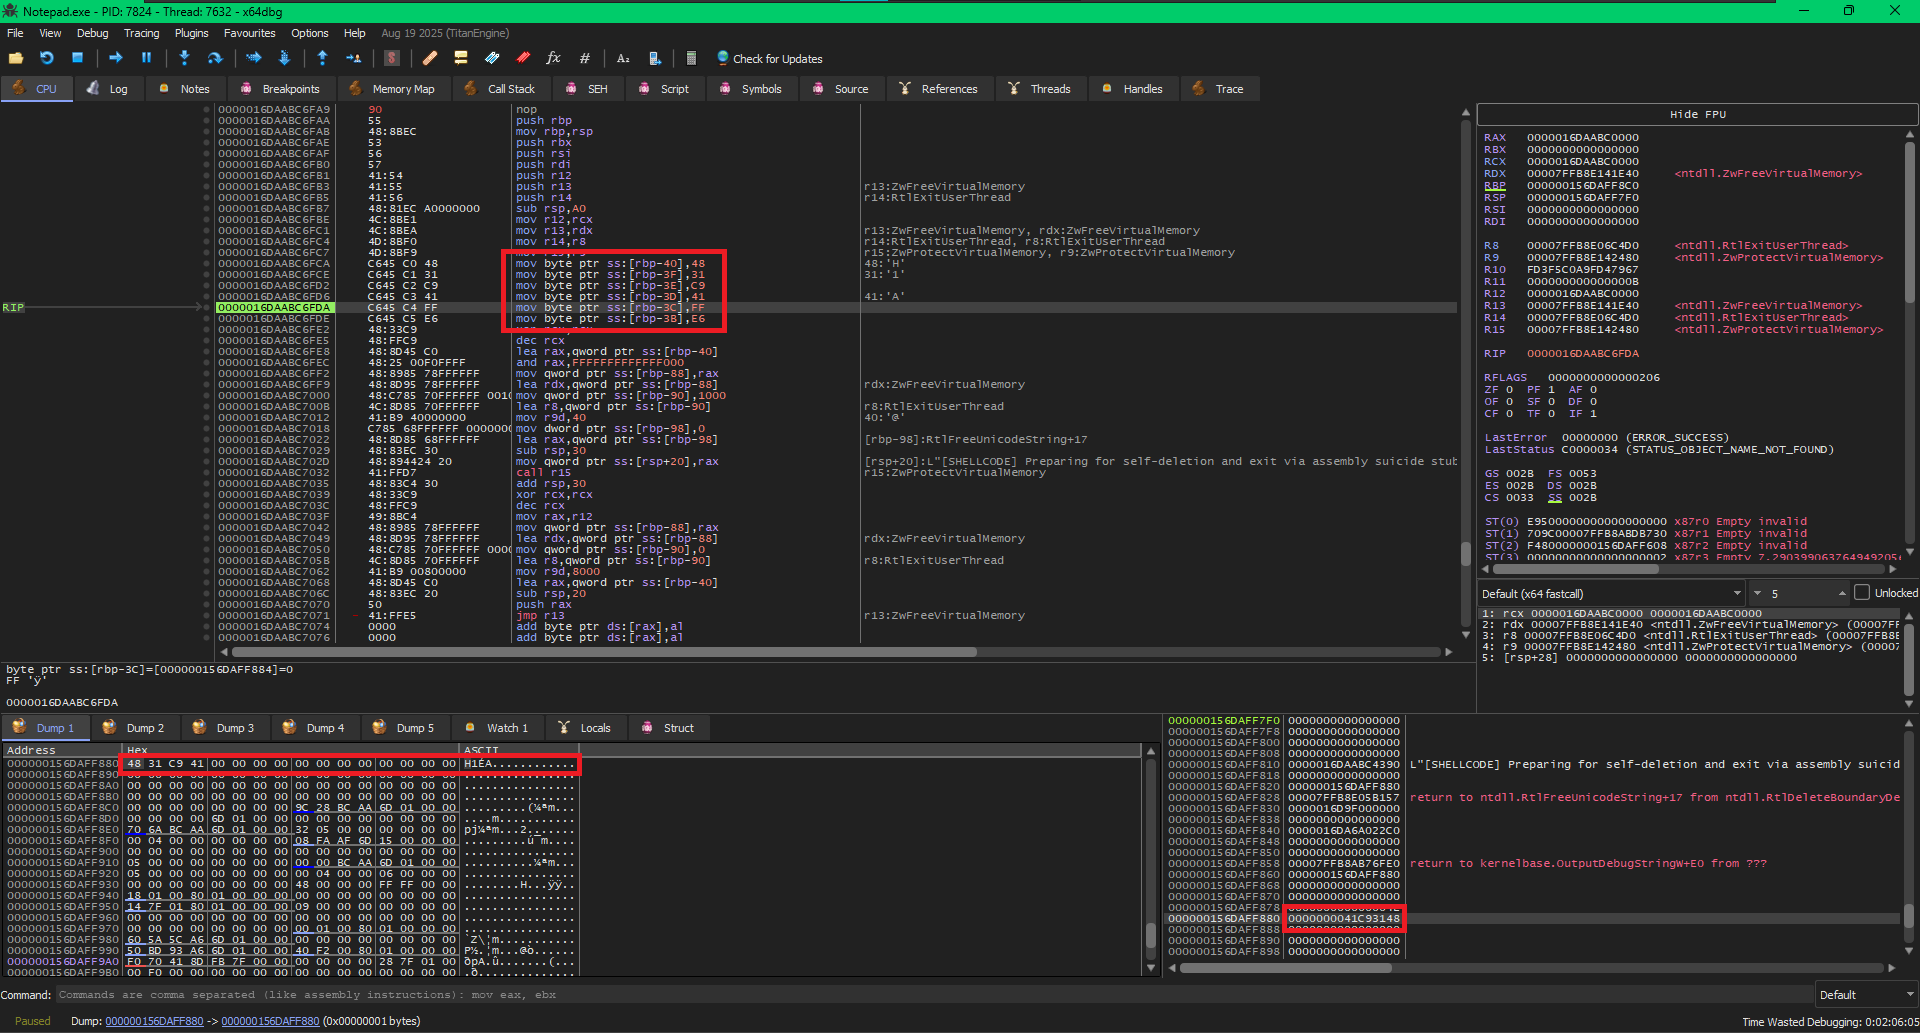1920x1033 pixels.
Task: Click Check for Updates
Action: (x=776, y=59)
